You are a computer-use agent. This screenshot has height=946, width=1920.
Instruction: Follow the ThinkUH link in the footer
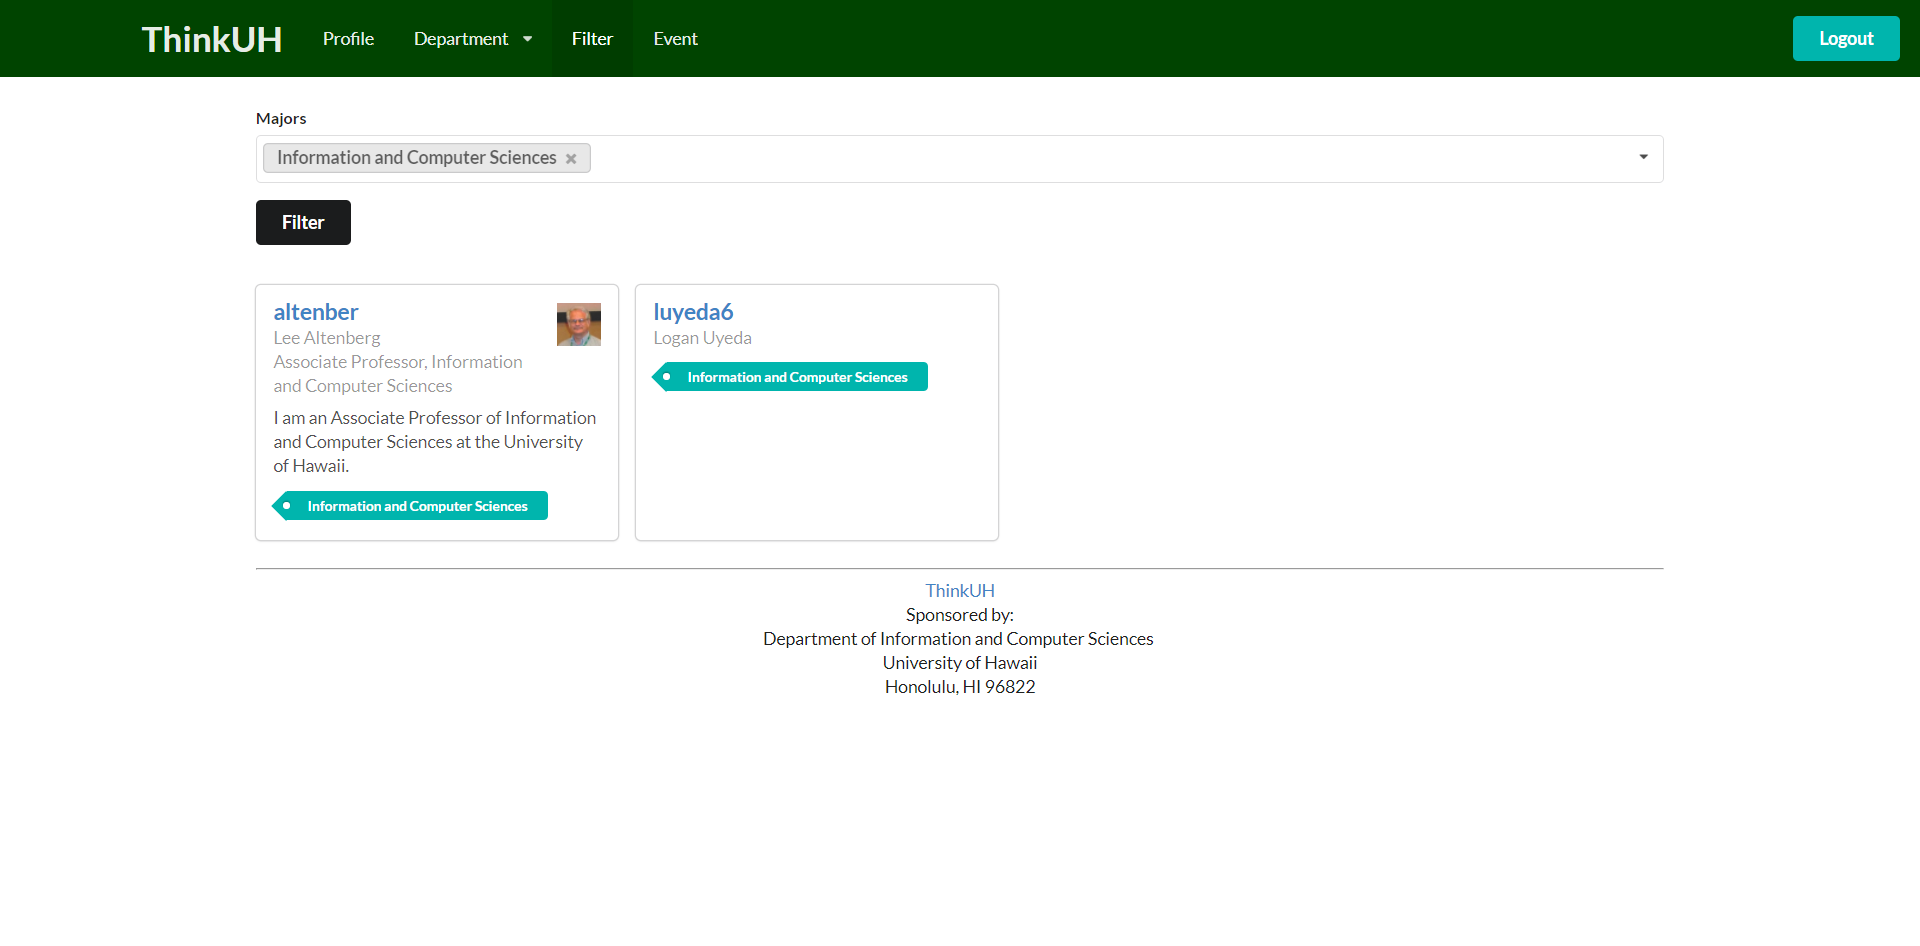pos(959,591)
